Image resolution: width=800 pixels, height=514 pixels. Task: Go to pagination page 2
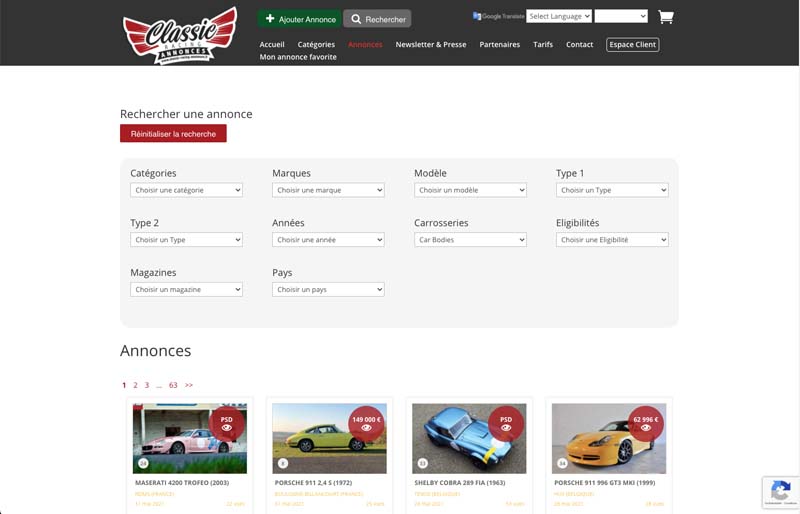[135, 385]
